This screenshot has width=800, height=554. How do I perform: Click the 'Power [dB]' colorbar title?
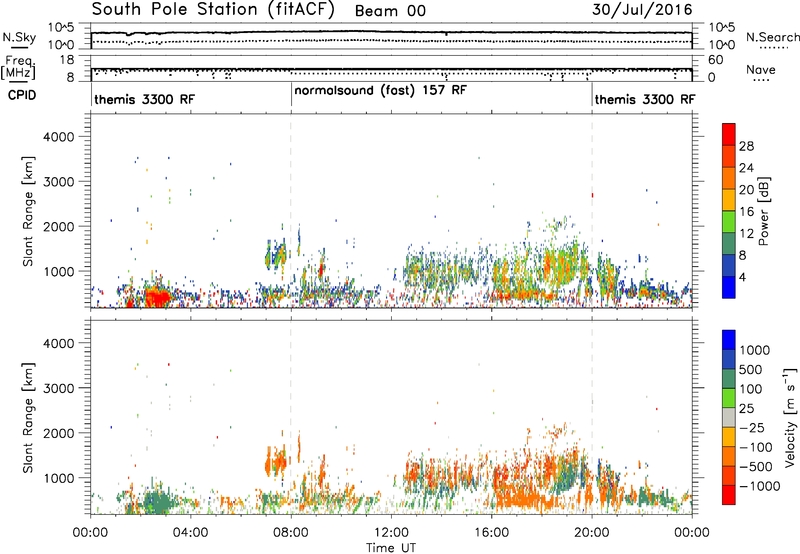(x=764, y=211)
